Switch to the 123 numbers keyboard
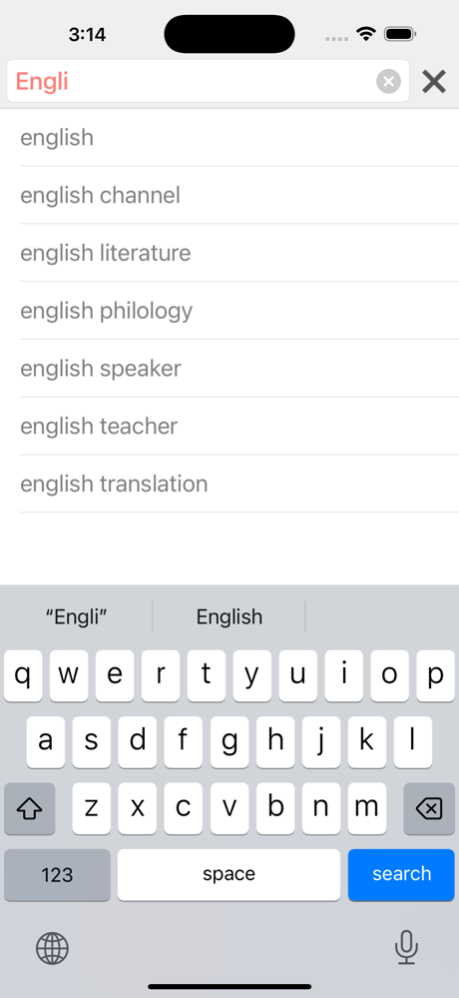459x998 pixels. point(57,875)
